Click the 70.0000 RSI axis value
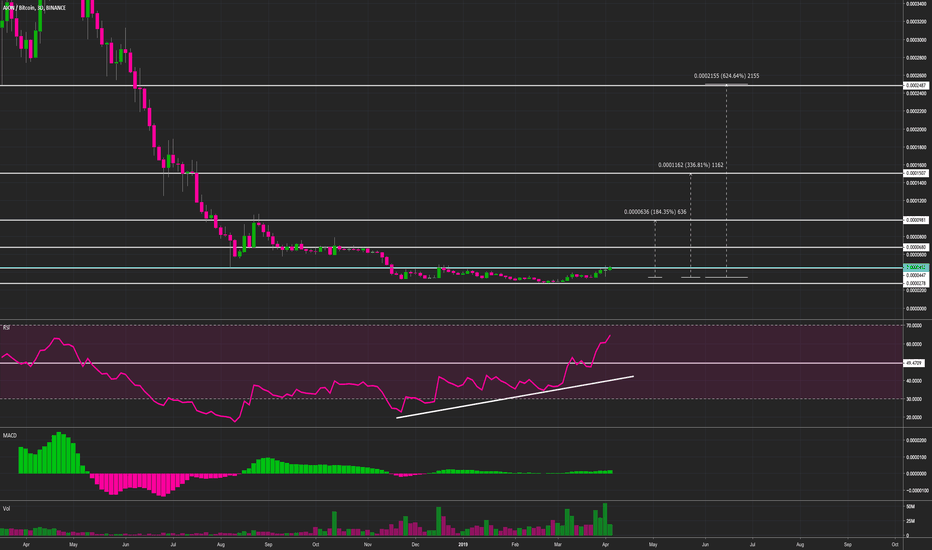 point(914,326)
